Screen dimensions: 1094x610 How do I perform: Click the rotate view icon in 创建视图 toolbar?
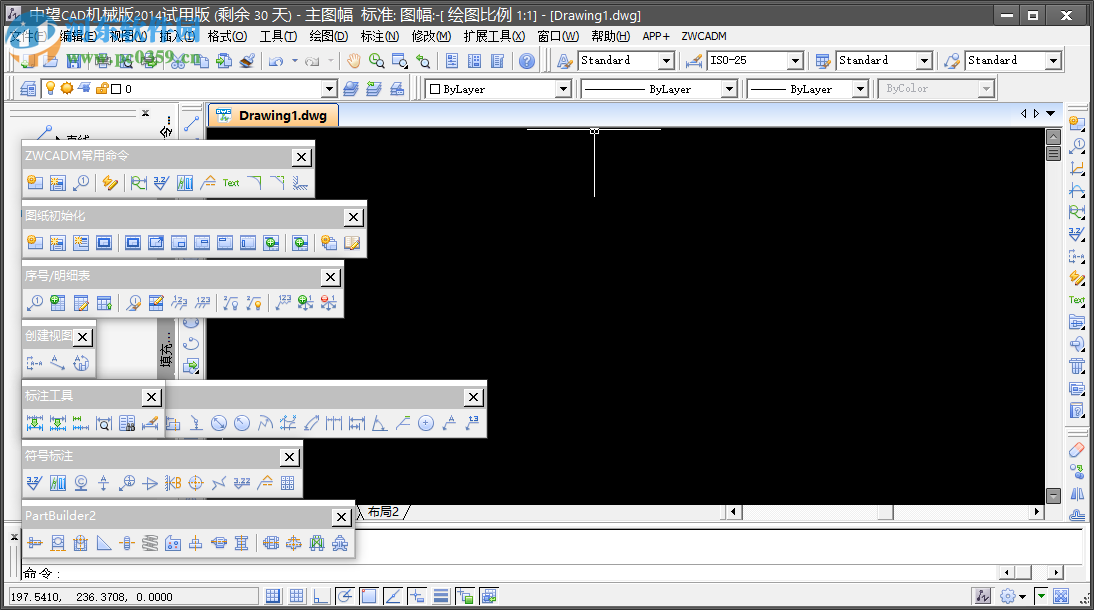(81, 363)
